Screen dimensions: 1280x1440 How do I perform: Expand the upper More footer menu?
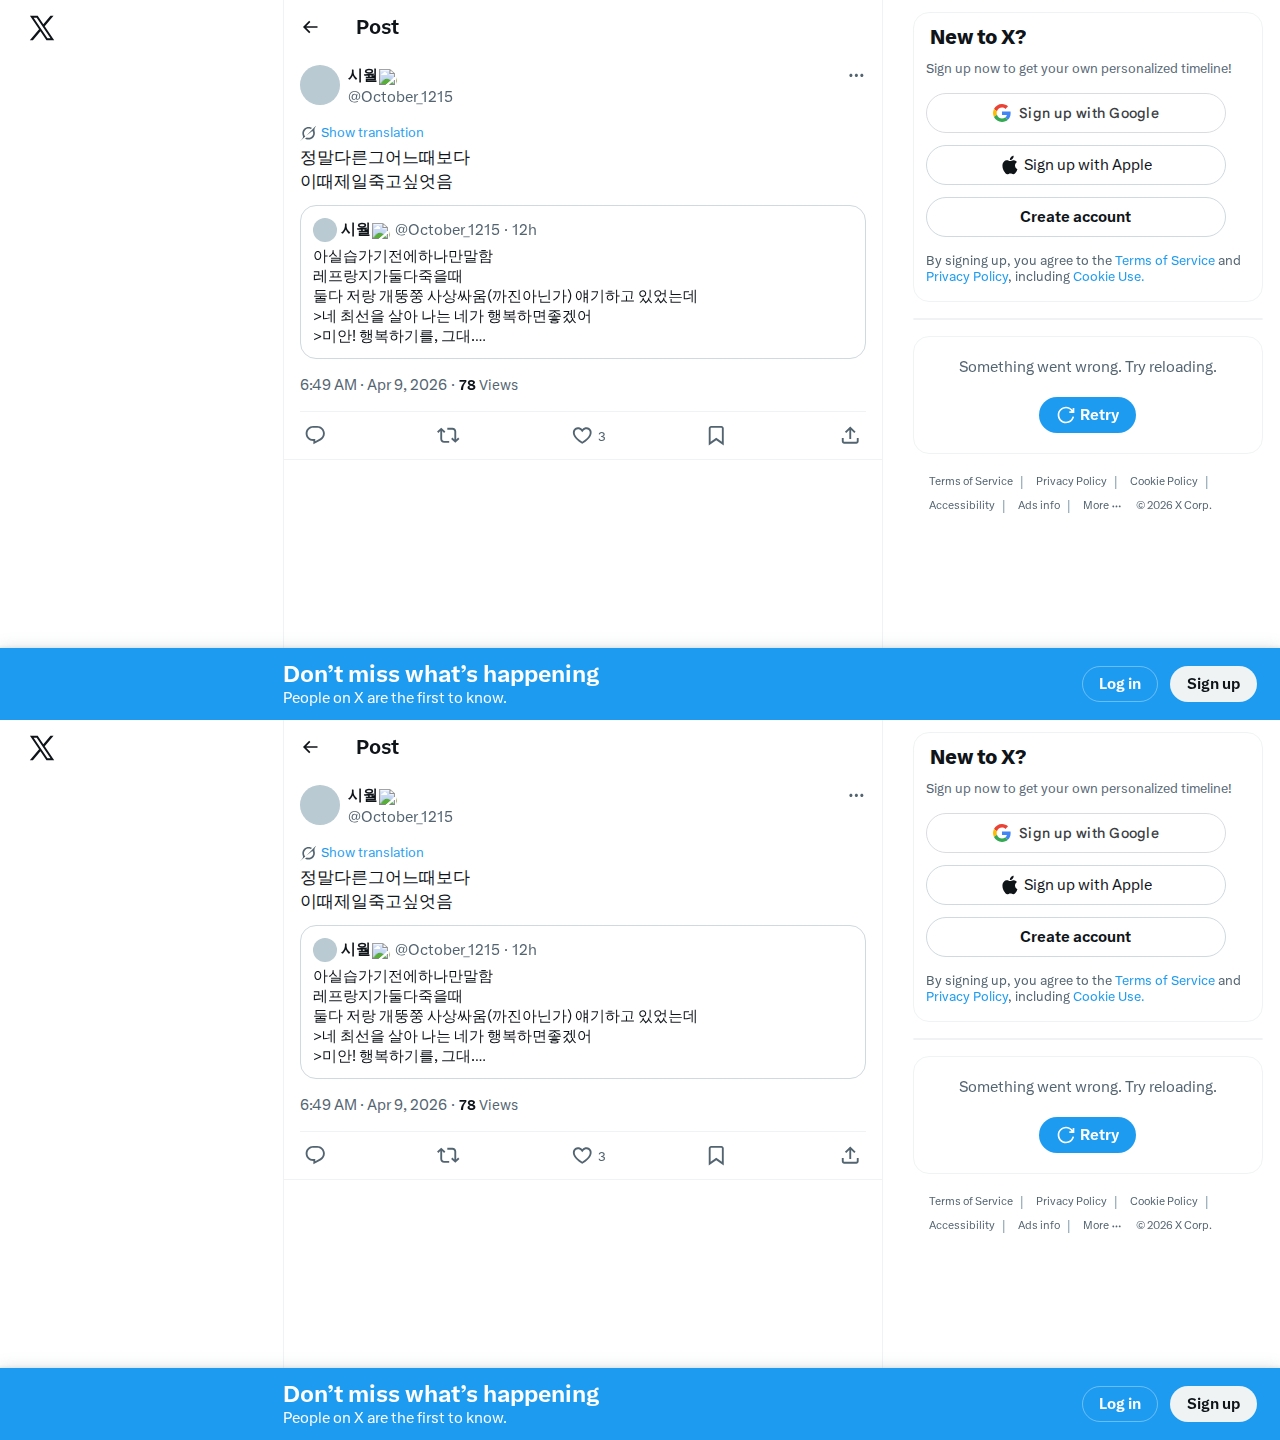point(1102,505)
